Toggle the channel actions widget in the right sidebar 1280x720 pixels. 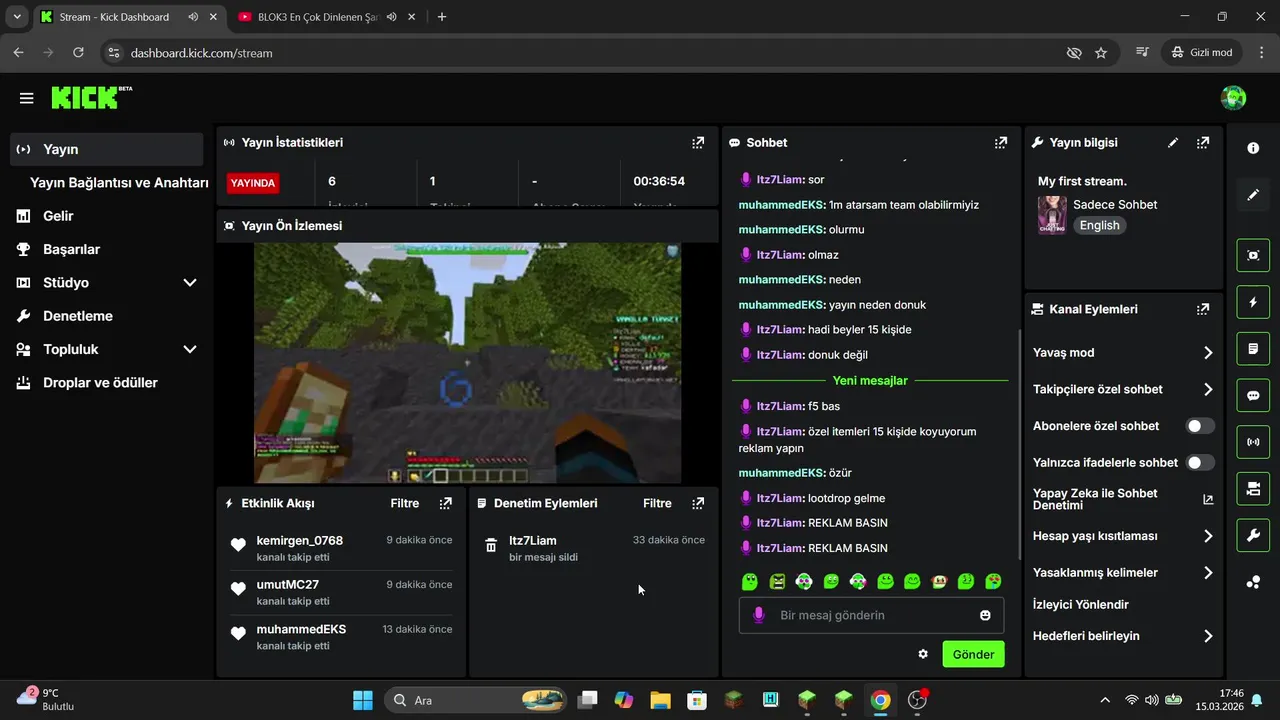click(1253, 488)
